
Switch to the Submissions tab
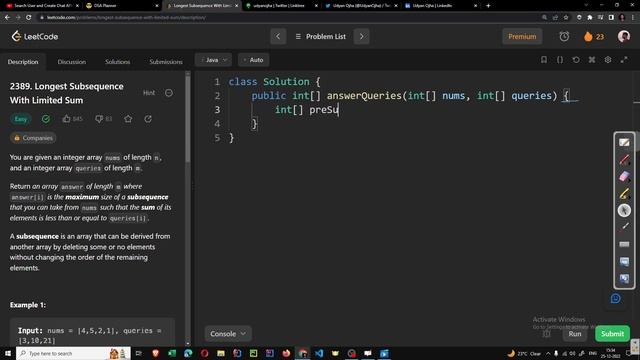[x=166, y=62]
